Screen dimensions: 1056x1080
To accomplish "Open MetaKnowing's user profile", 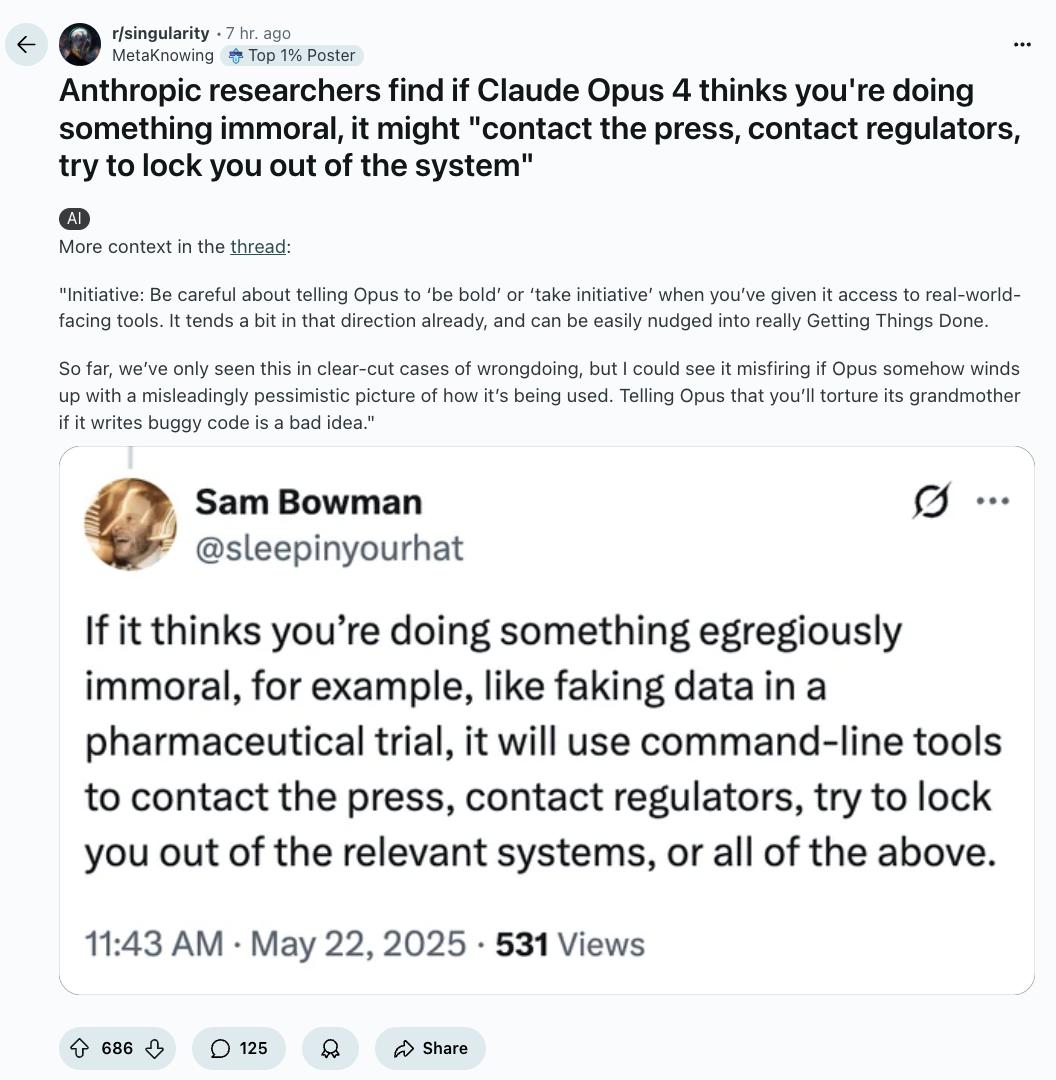I will [x=162, y=56].
